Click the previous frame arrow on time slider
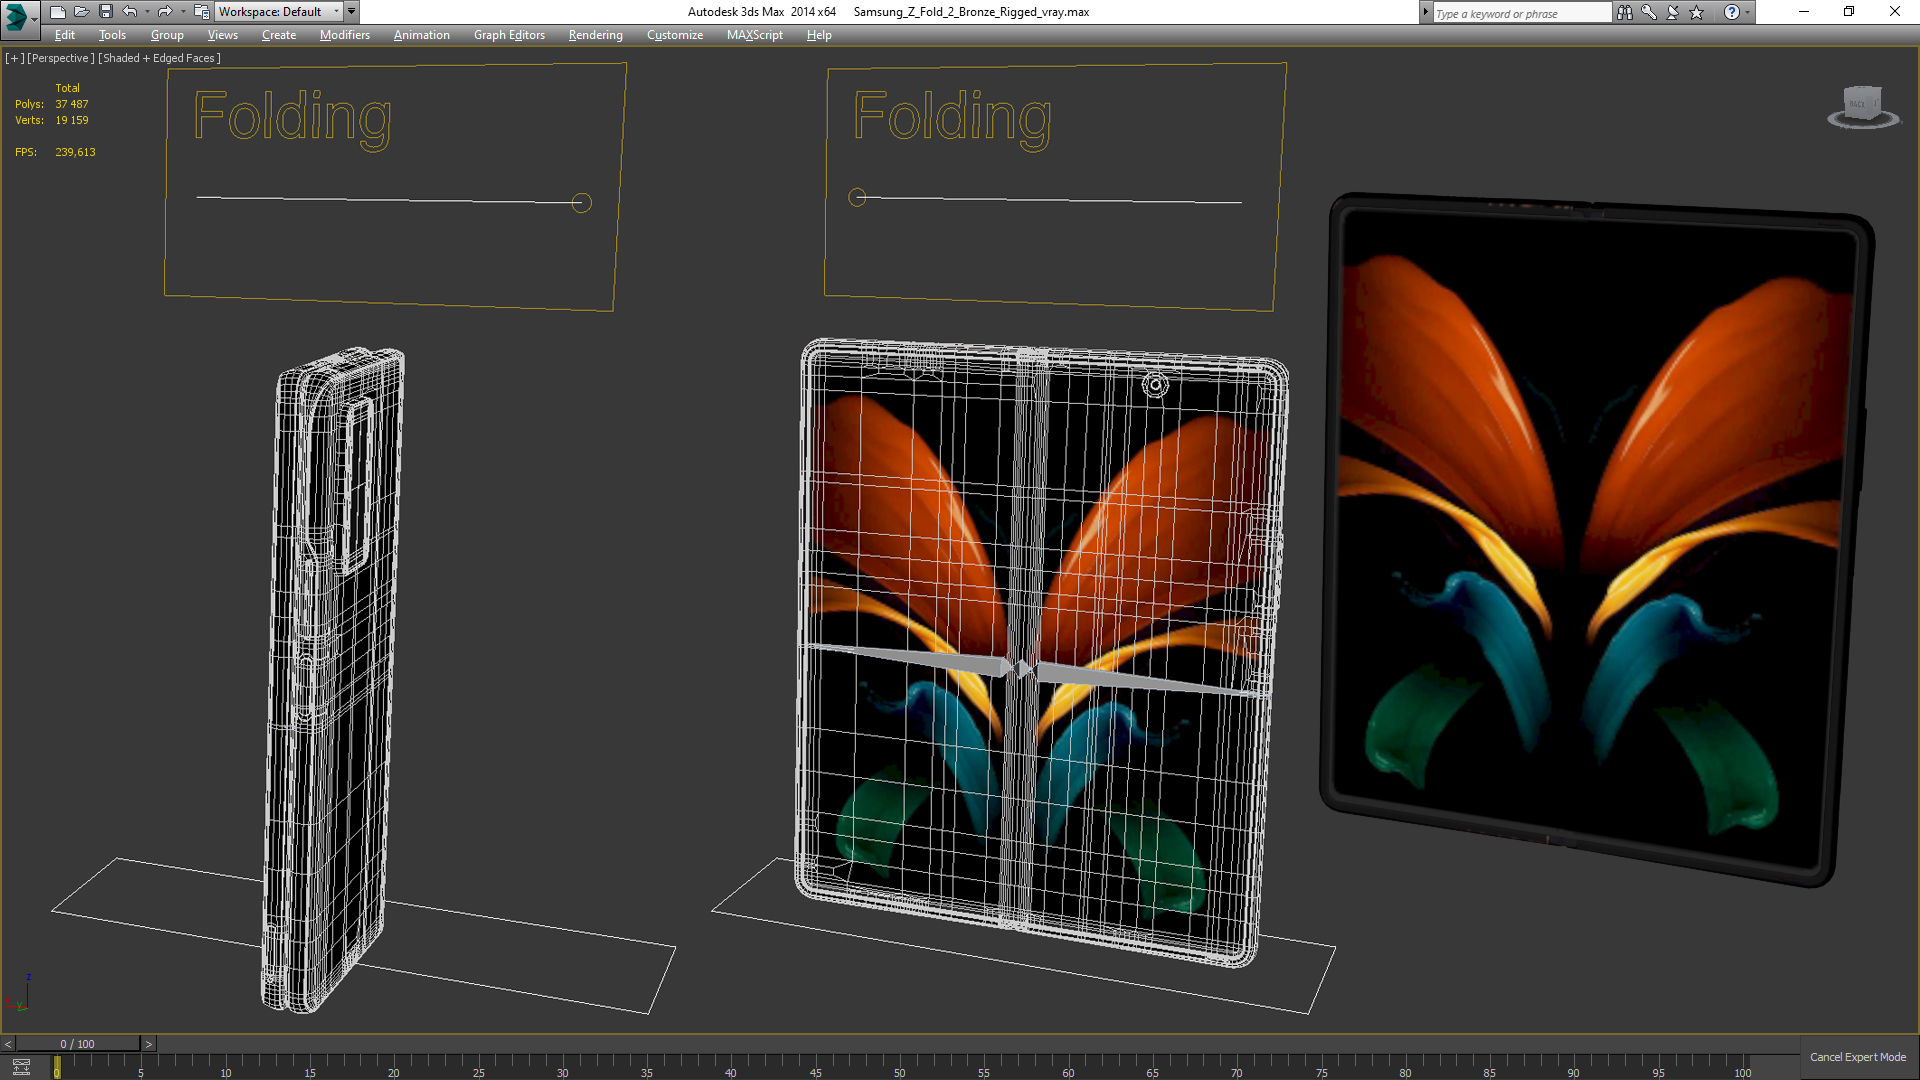1920x1080 pixels. click(8, 1044)
